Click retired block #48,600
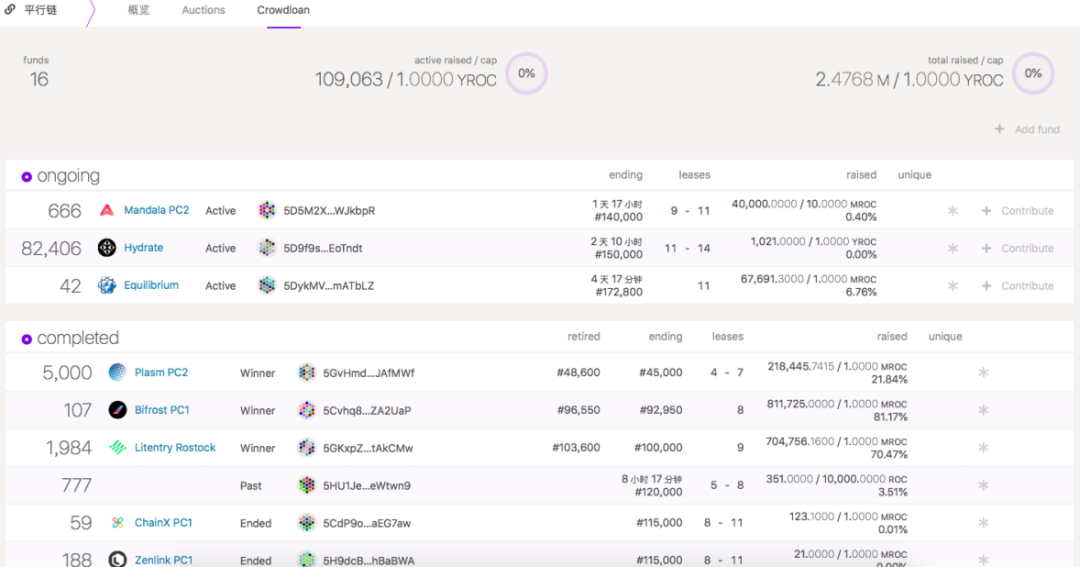Screen dimensions: 1080x567 click(x=578, y=372)
